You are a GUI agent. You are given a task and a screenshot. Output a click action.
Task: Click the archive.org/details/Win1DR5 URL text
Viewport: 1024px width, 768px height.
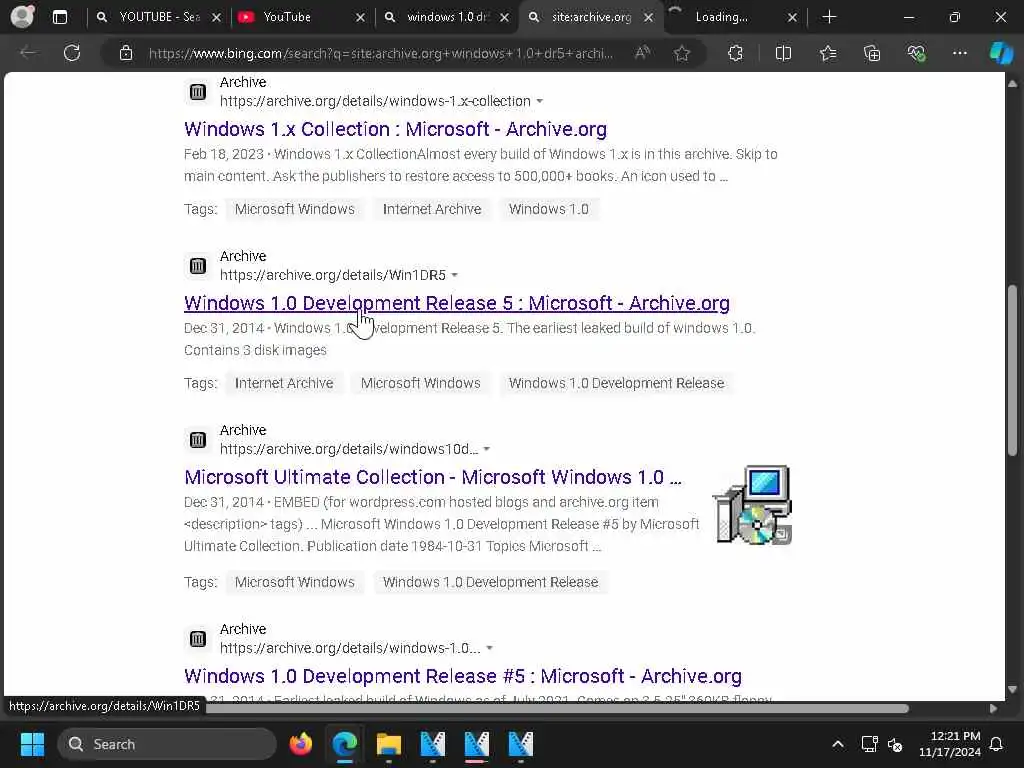[332, 276]
